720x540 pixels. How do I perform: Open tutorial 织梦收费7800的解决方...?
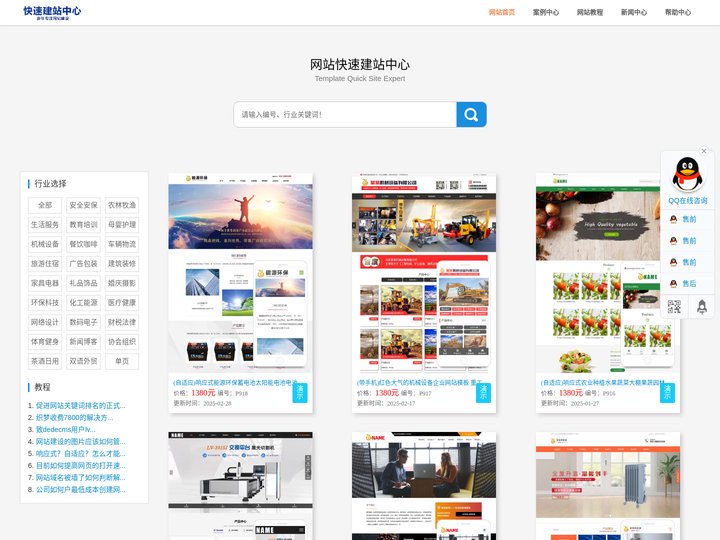(74, 417)
